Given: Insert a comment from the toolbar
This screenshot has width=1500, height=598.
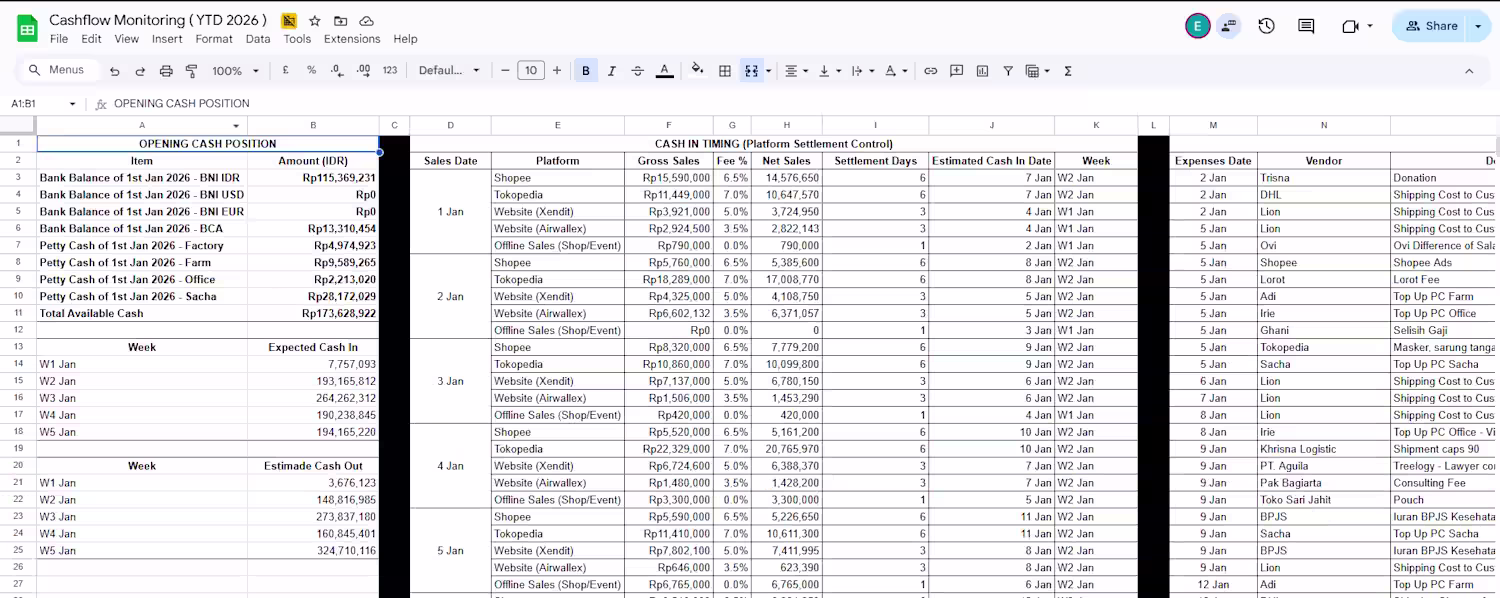Looking at the screenshot, I should coord(957,71).
